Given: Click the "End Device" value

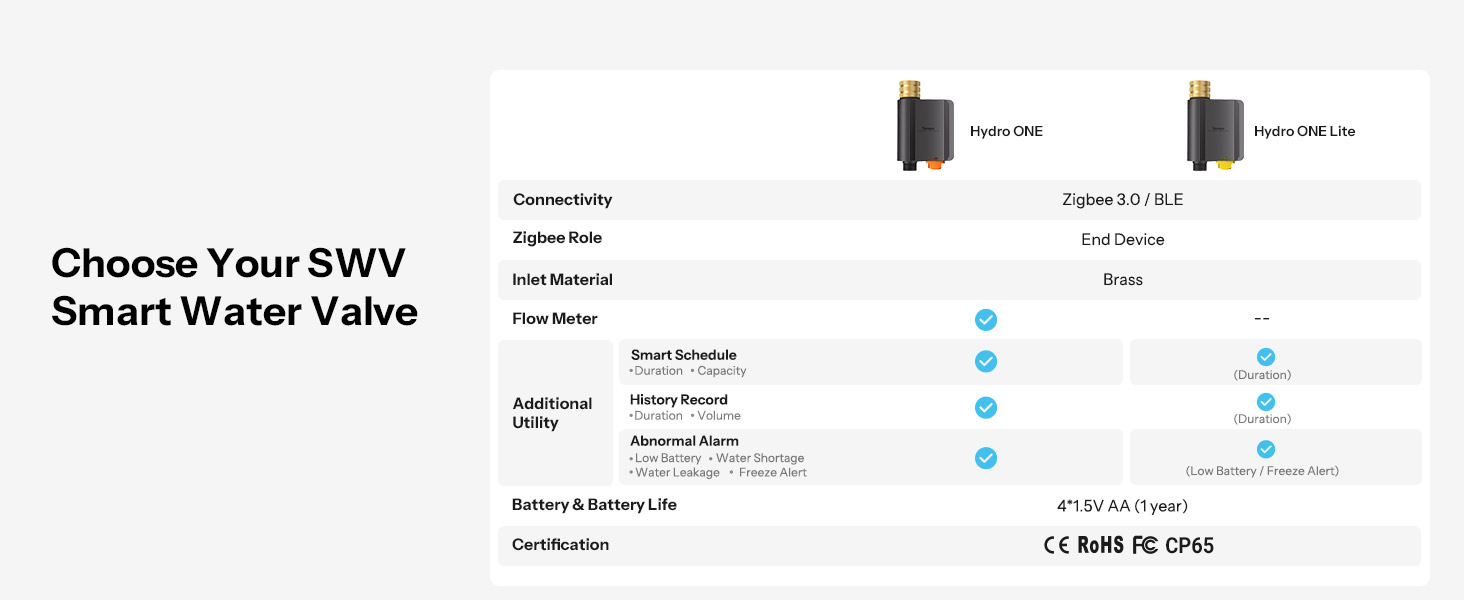Looking at the screenshot, I should click(x=1123, y=240).
